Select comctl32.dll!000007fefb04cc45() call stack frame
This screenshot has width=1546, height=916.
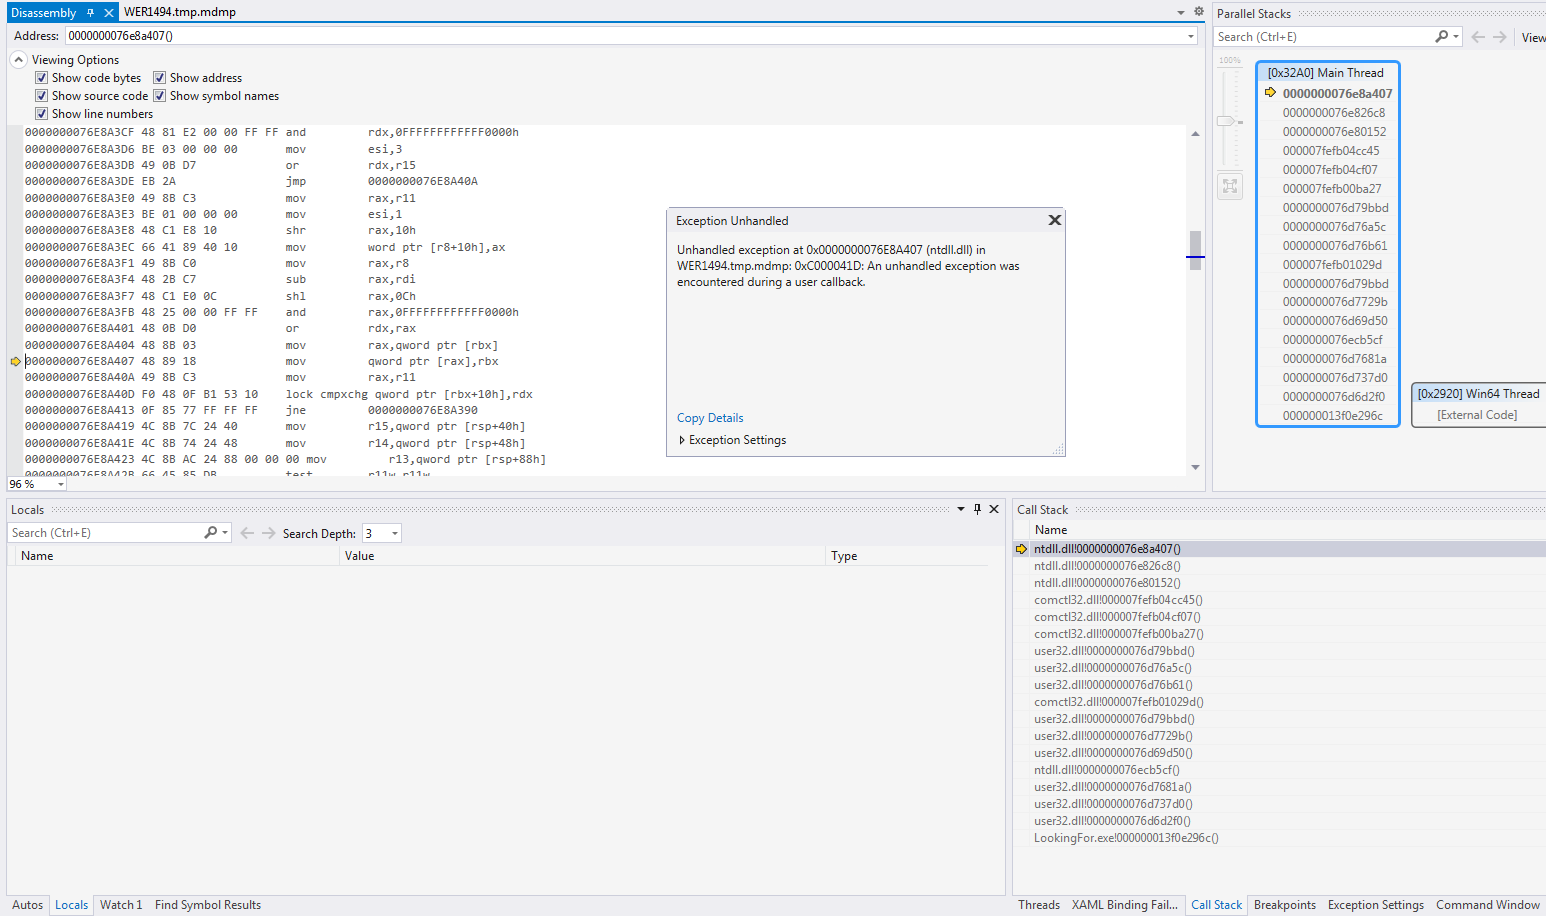[1118, 600]
